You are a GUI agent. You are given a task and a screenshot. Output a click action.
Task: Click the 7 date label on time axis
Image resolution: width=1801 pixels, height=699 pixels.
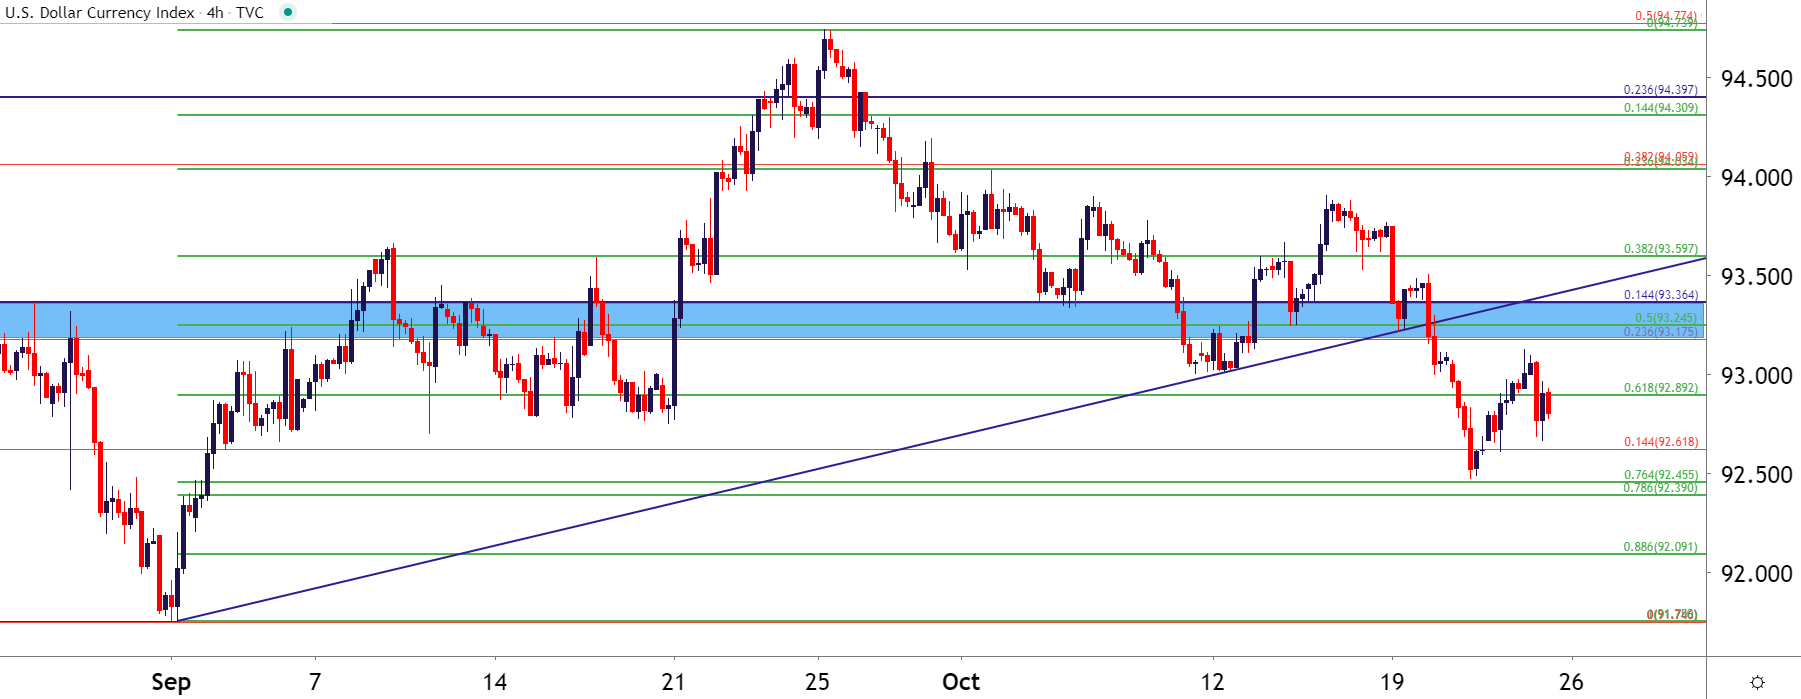315,682
